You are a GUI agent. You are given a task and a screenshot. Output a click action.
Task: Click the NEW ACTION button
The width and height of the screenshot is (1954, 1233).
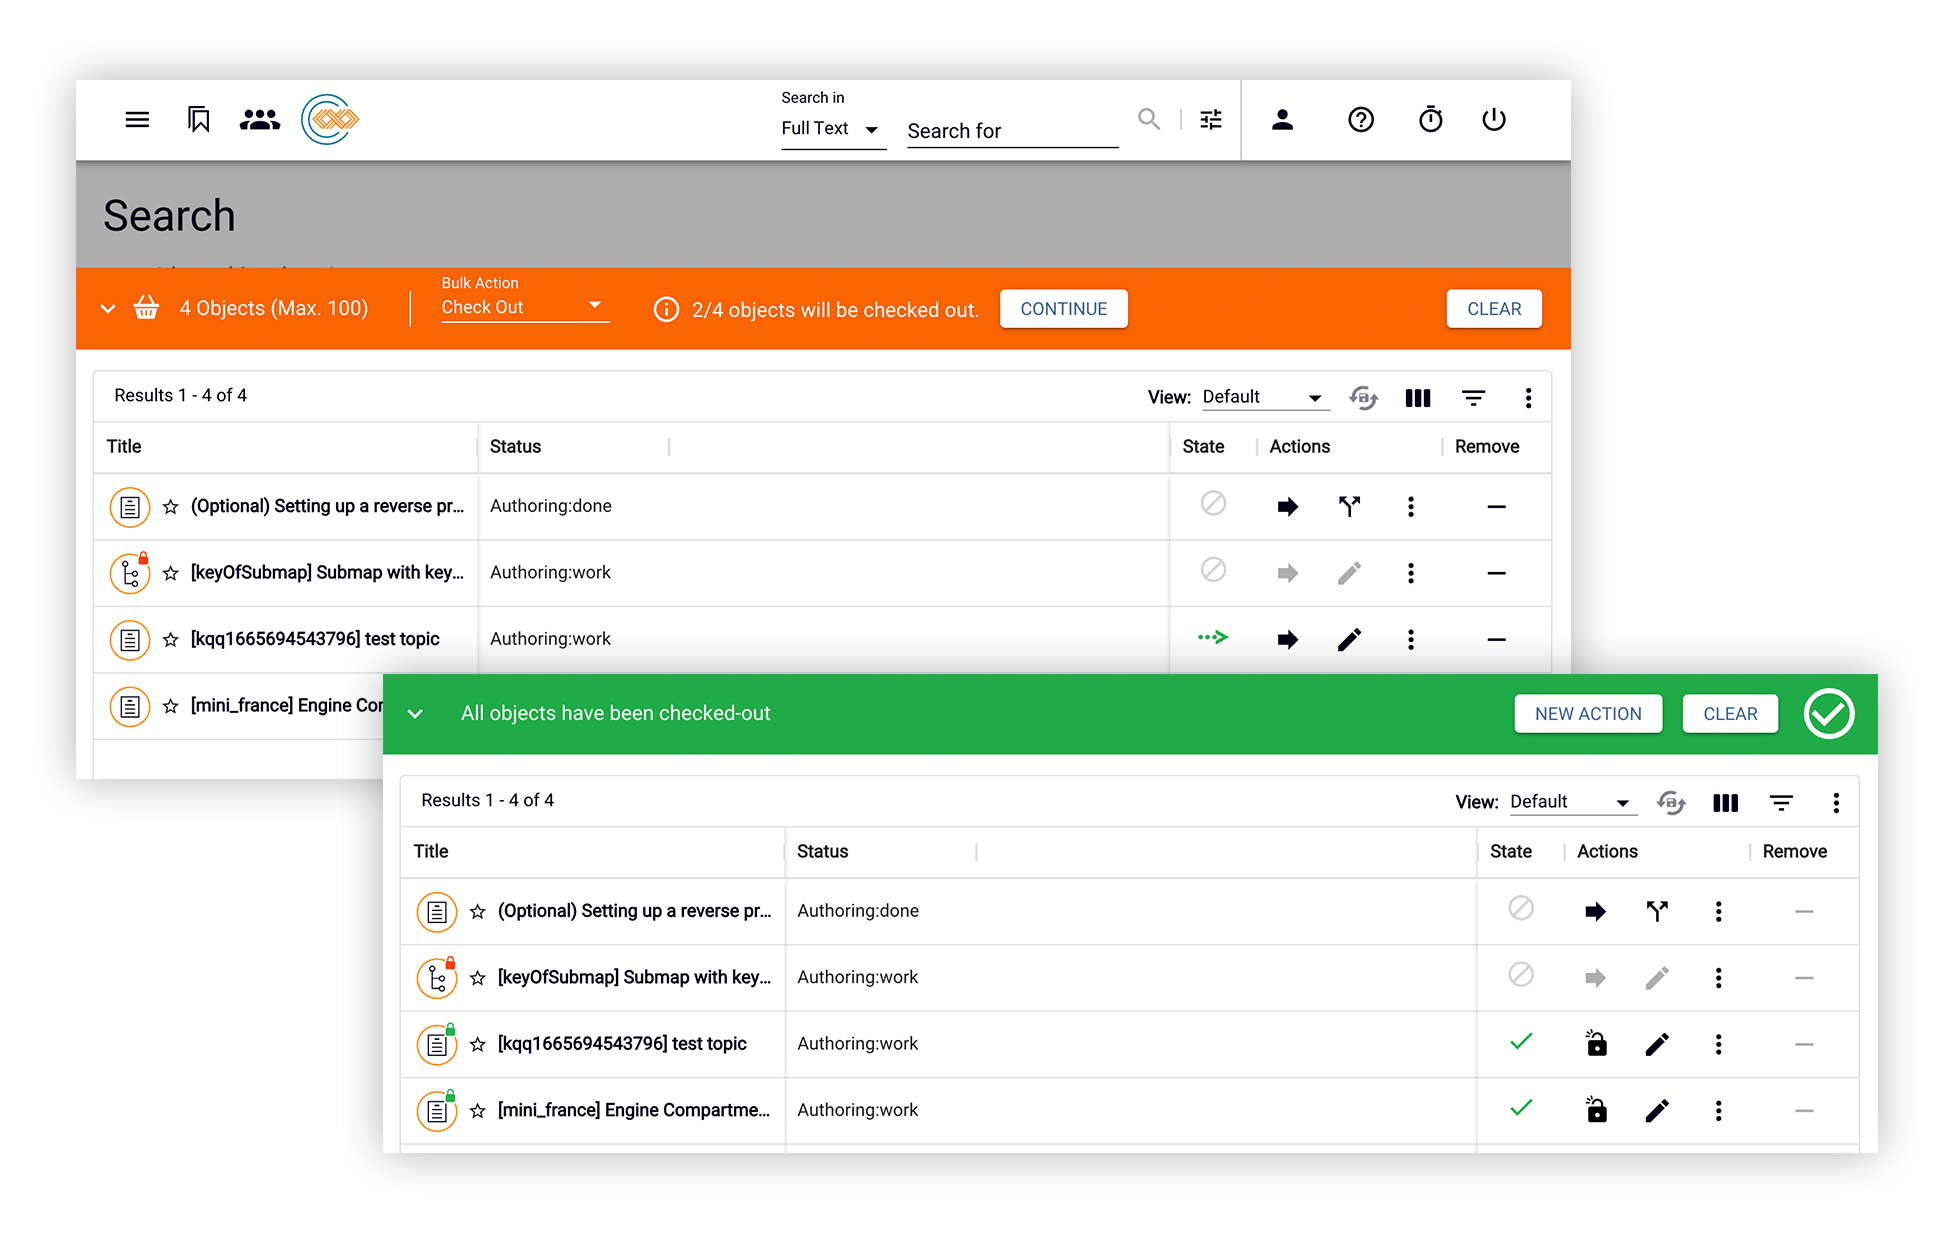tap(1587, 714)
